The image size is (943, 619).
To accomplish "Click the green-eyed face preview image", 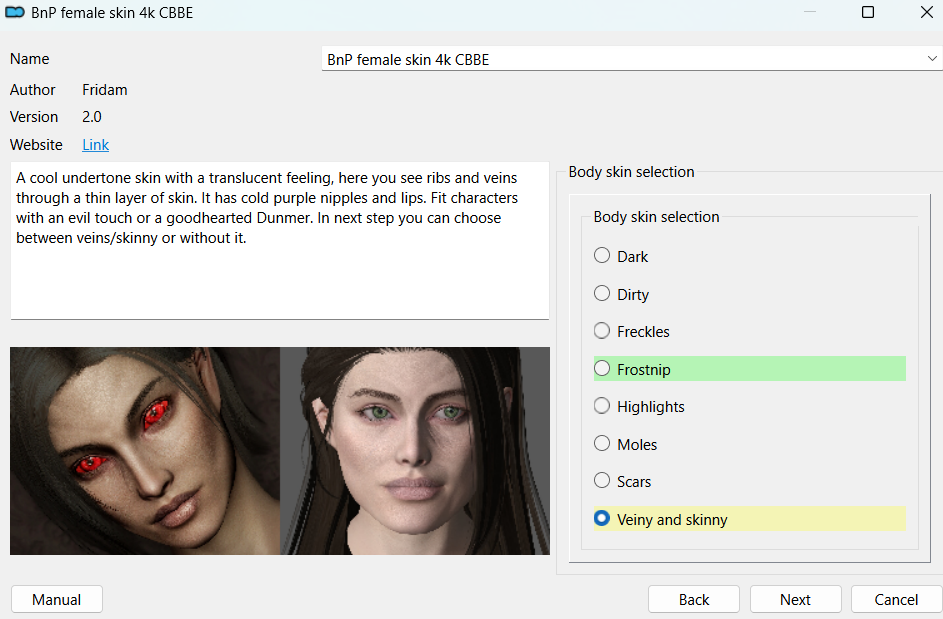I will pos(415,451).
